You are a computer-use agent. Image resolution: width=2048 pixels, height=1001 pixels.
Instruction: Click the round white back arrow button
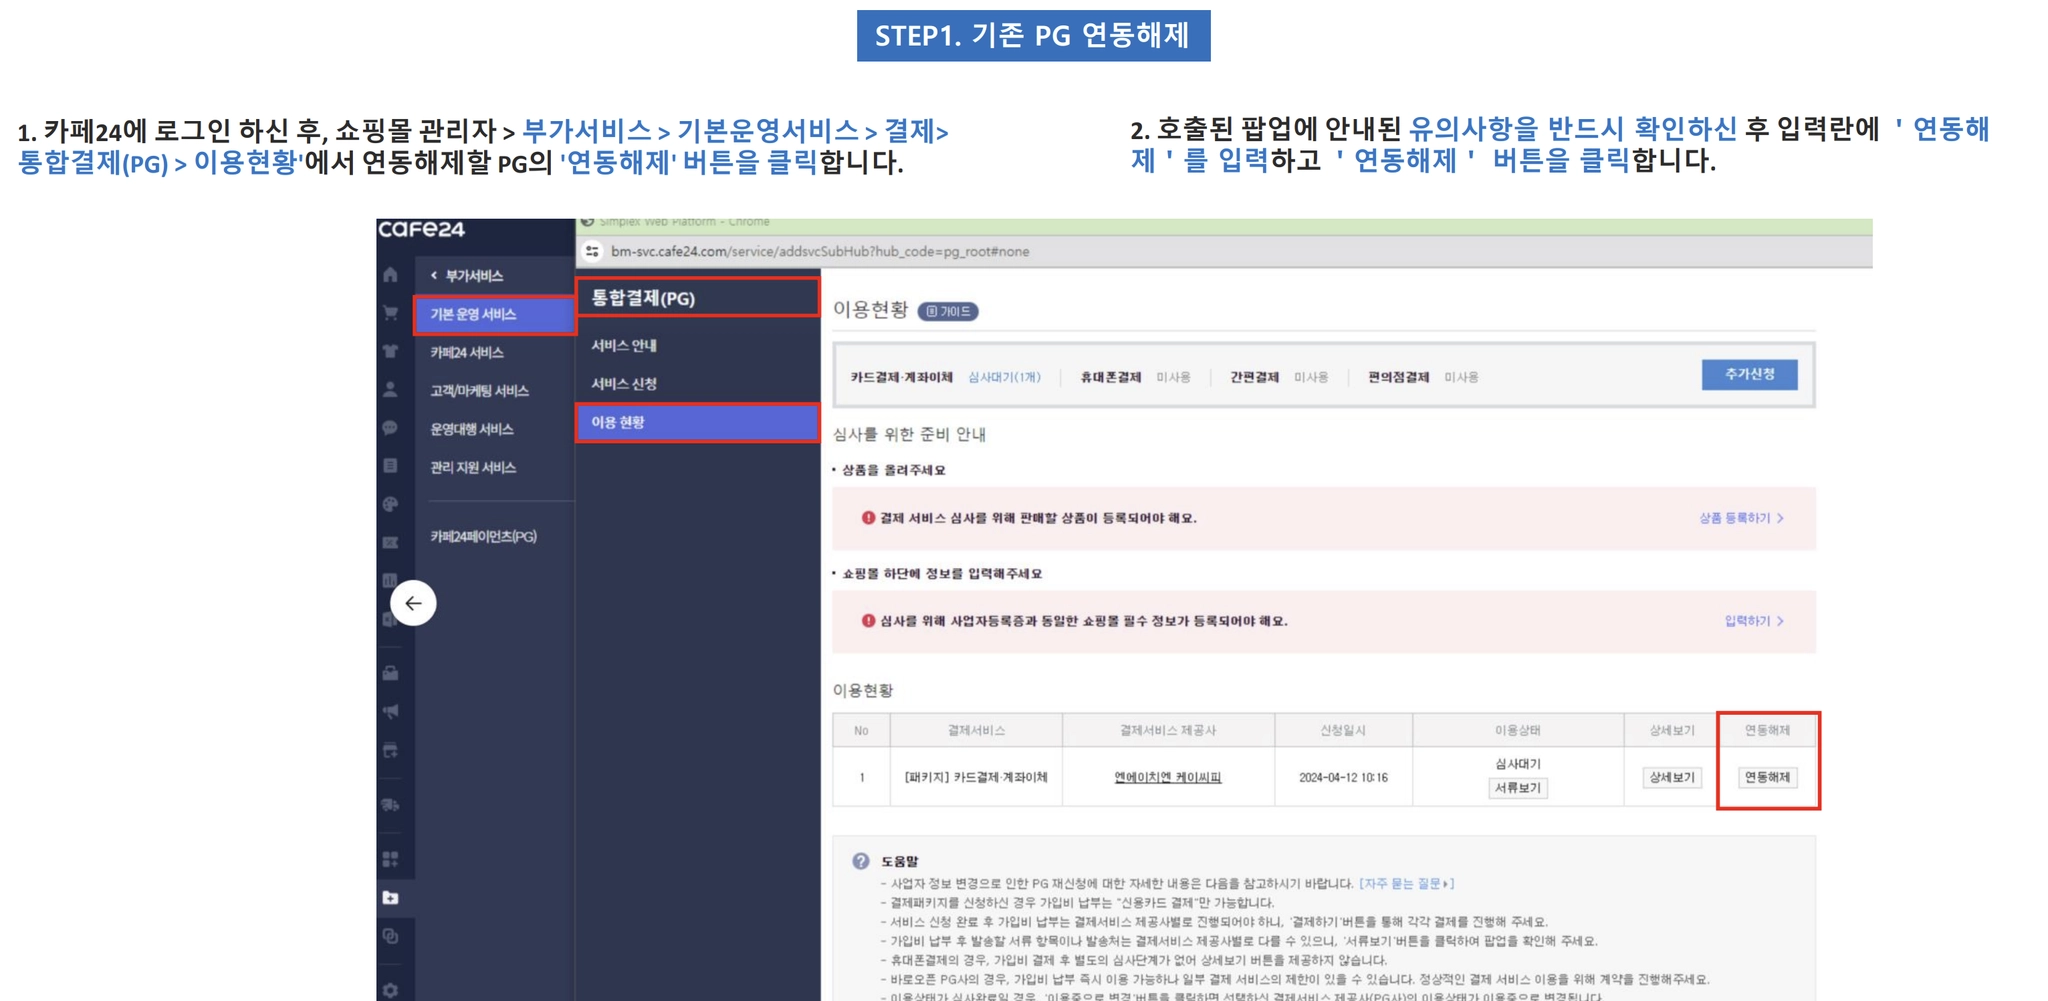pos(413,603)
